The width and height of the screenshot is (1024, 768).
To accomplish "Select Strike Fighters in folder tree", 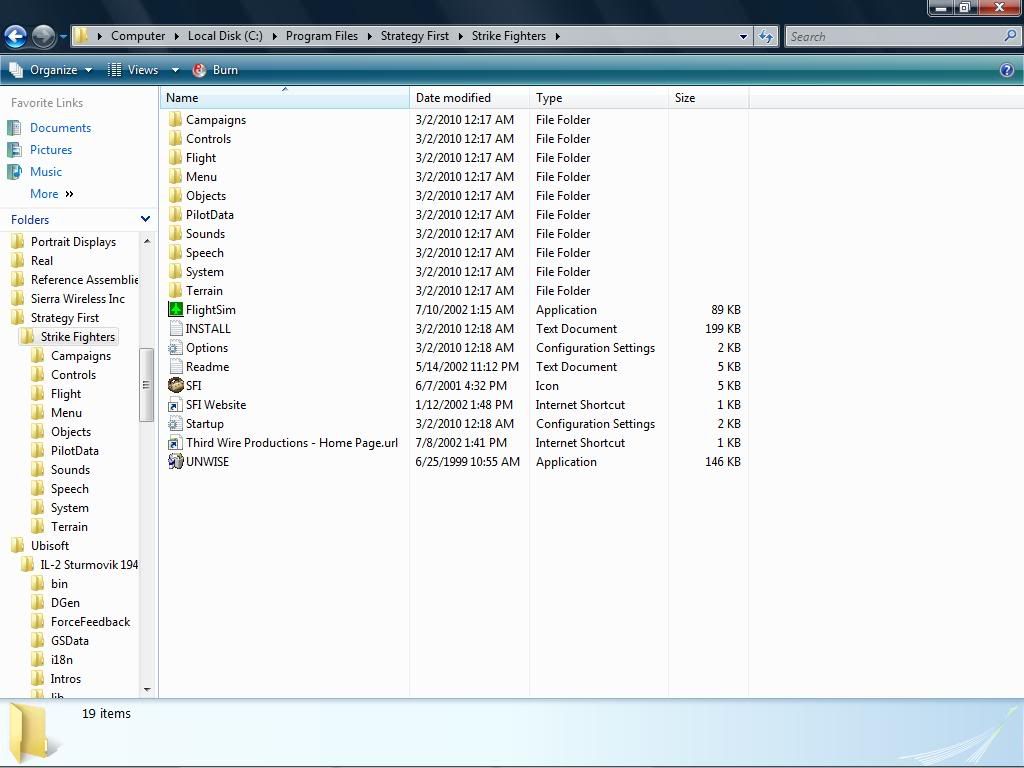I will click(x=78, y=337).
